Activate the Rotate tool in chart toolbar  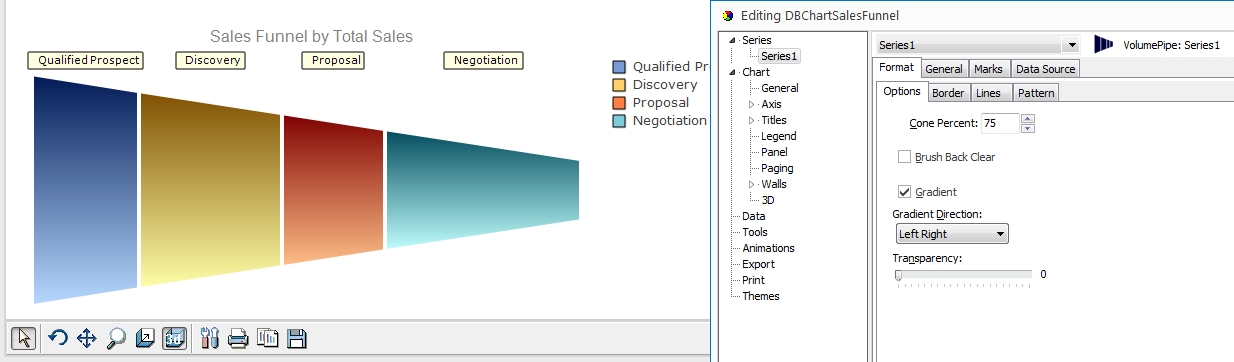point(58,338)
